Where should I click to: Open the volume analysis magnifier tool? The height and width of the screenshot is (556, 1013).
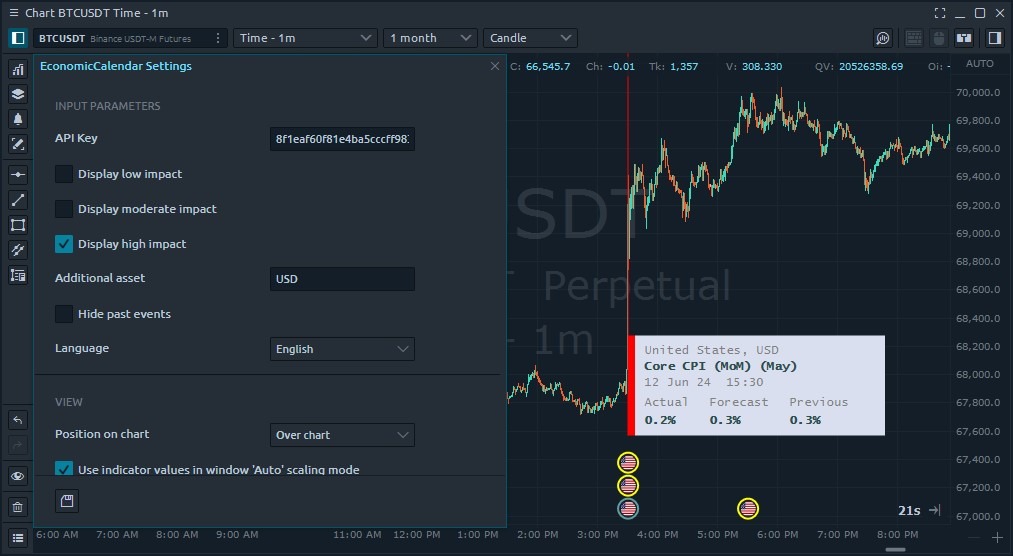pyautogui.click(x=882, y=38)
